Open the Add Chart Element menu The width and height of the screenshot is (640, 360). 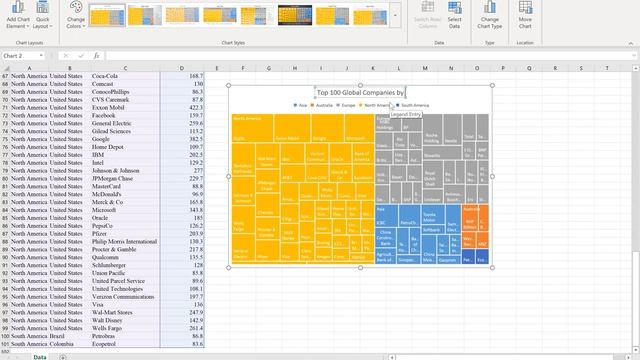(x=18, y=15)
